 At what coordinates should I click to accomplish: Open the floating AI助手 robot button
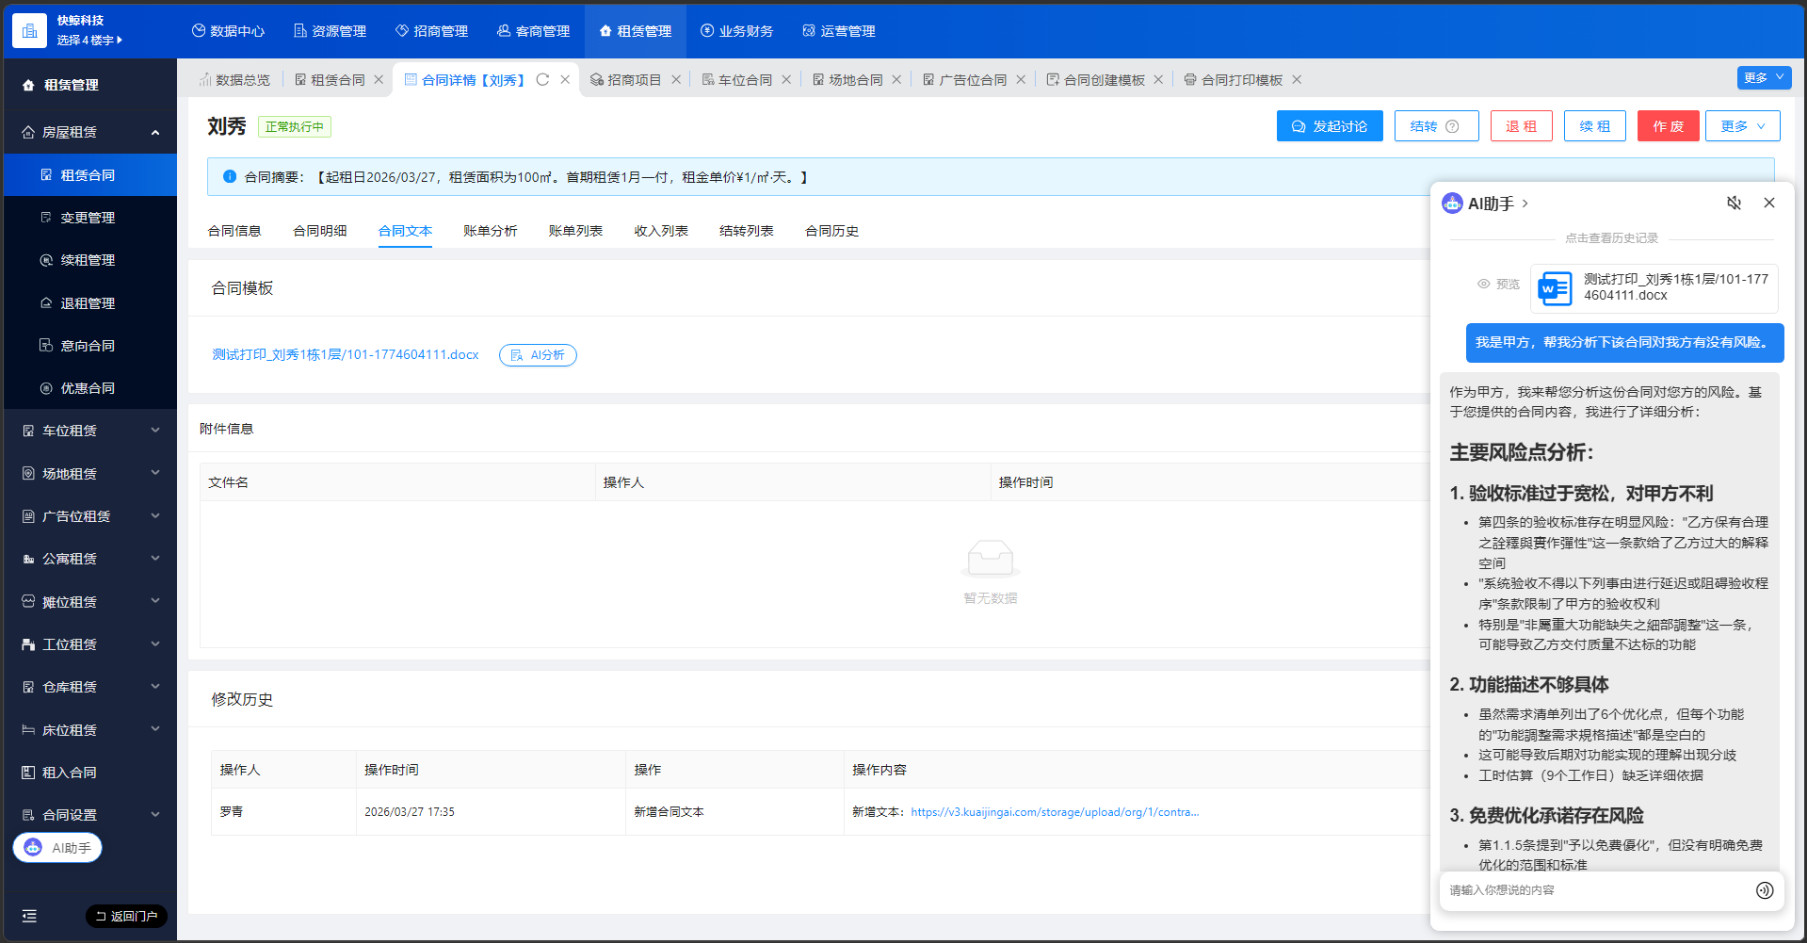[58, 848]
